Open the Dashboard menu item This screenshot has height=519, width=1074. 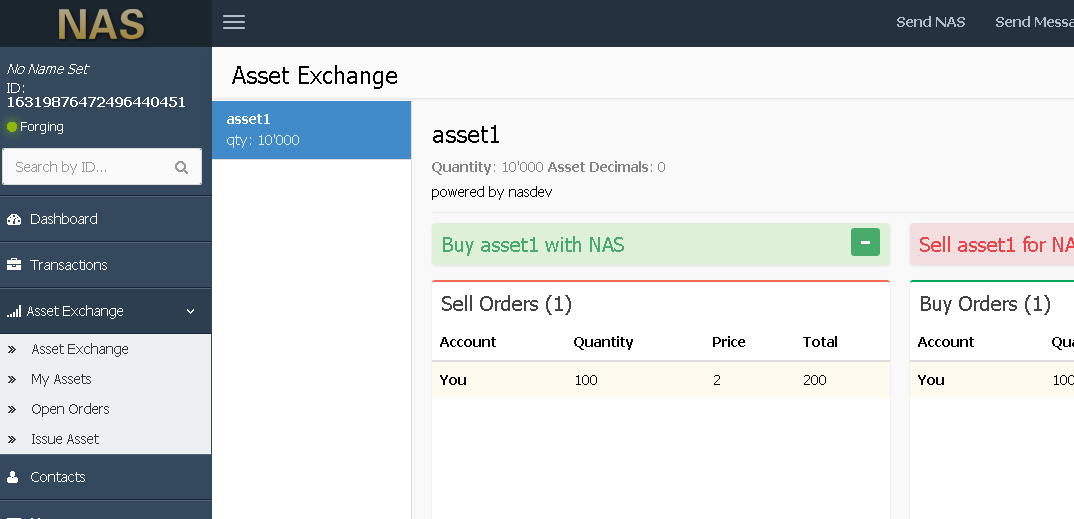[105, 219]
